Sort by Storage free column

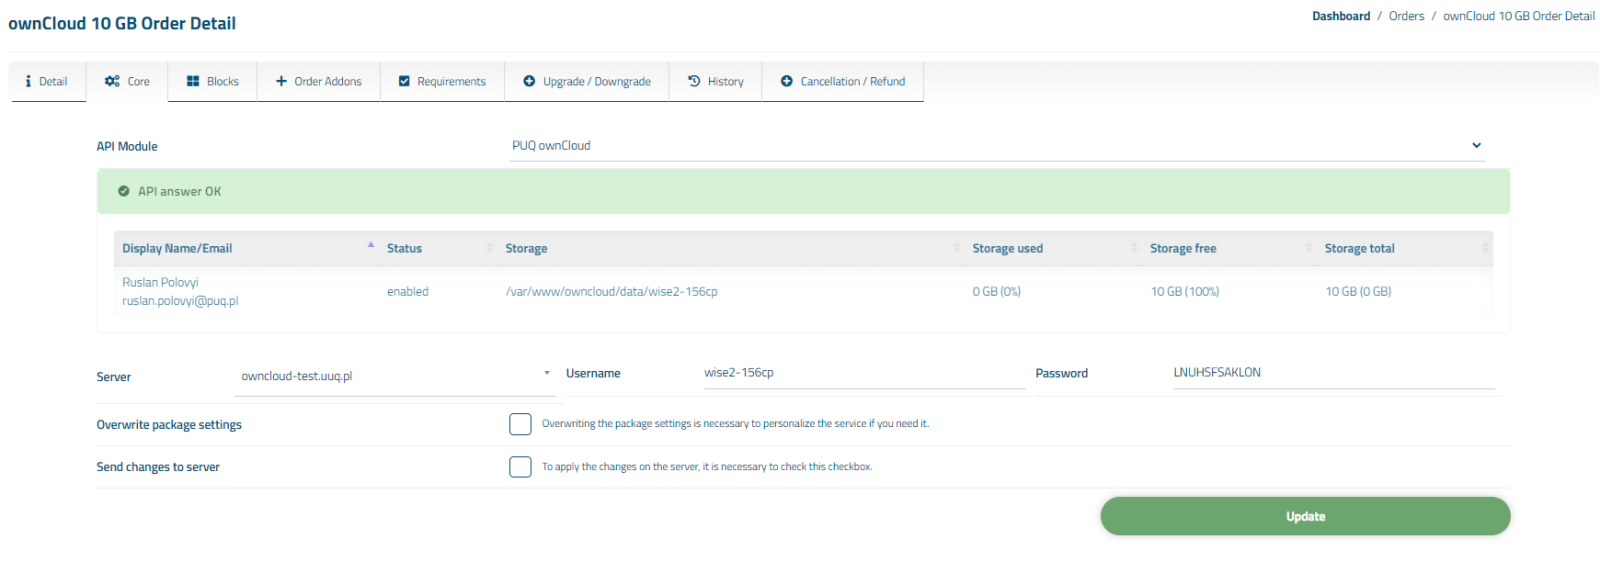[x=1230, y=249]
